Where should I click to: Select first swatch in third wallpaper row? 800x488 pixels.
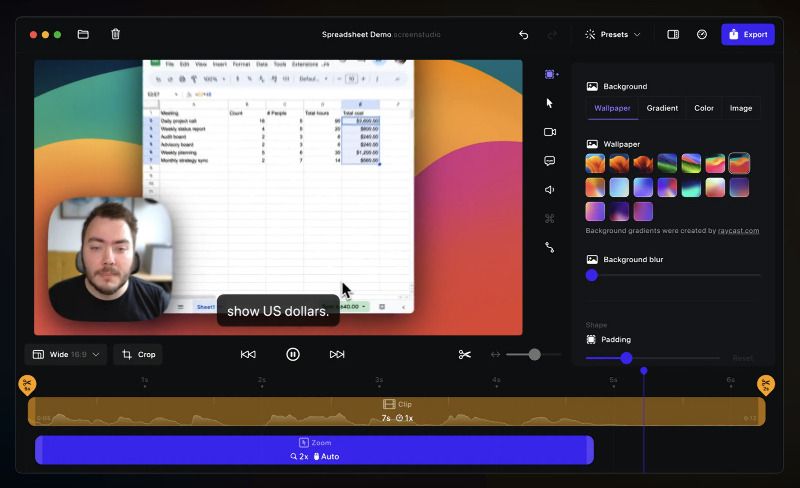tap(595, 211)
